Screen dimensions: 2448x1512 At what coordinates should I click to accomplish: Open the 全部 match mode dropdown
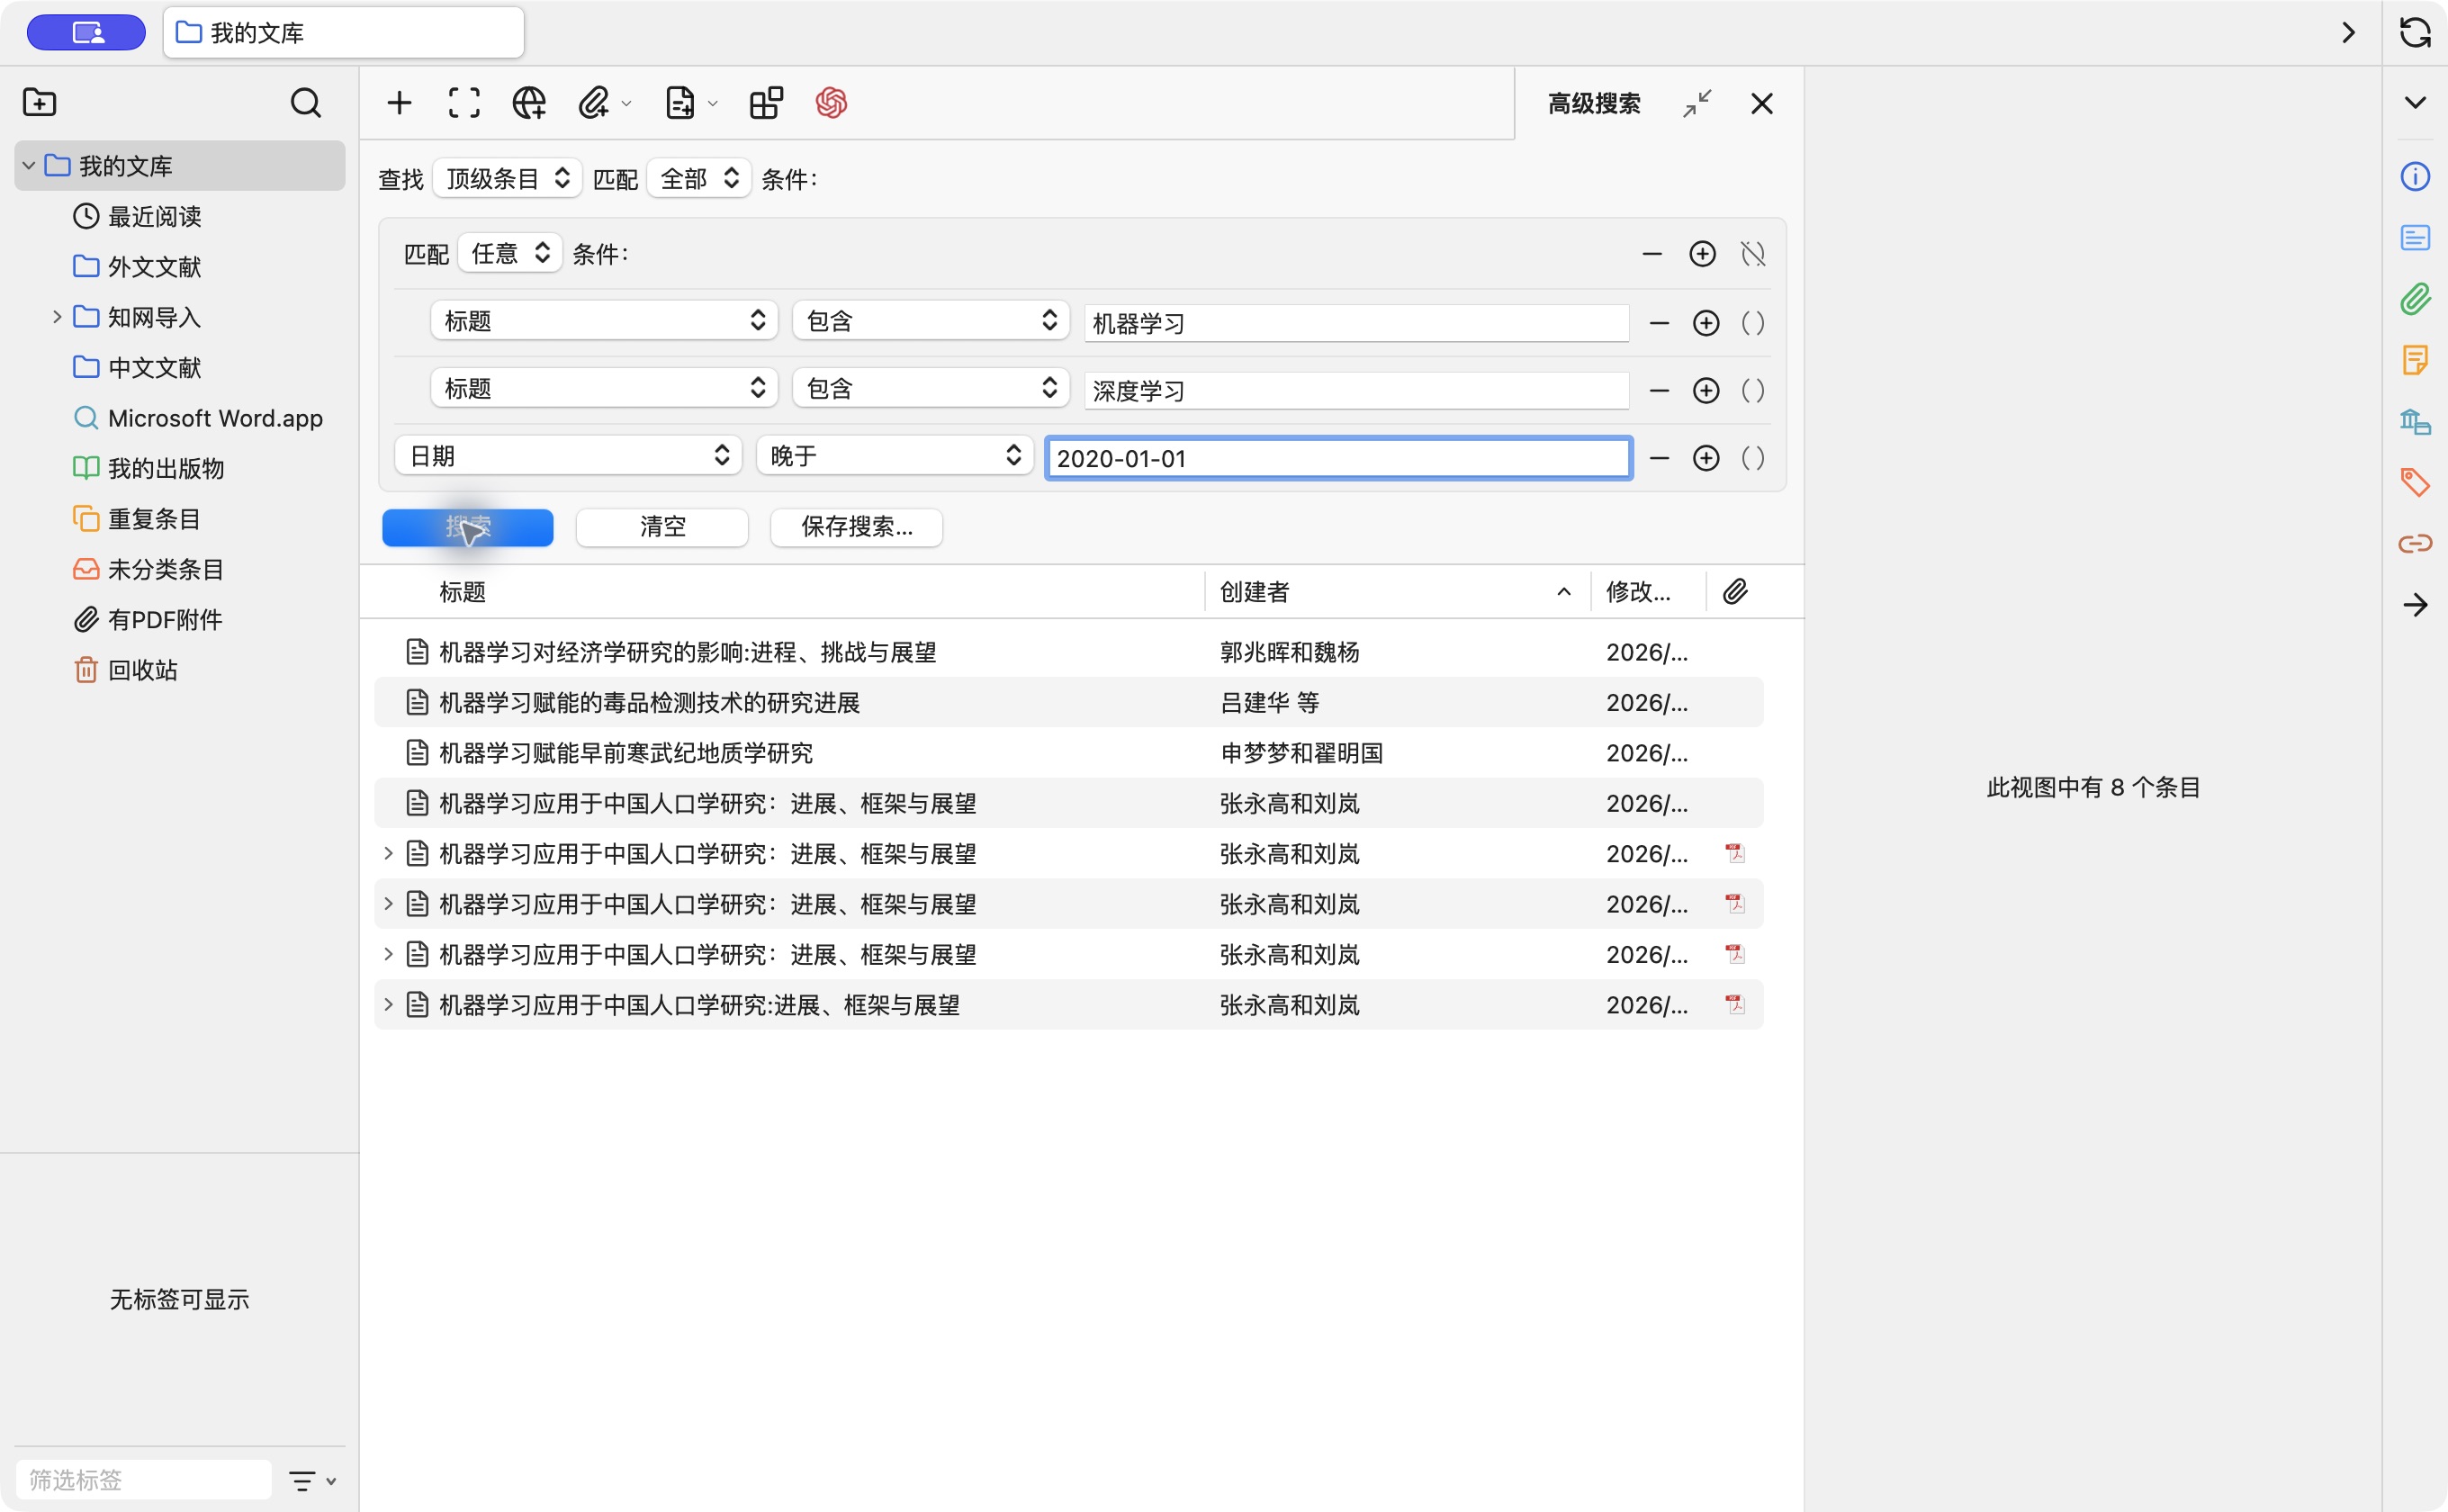point(699,178)
